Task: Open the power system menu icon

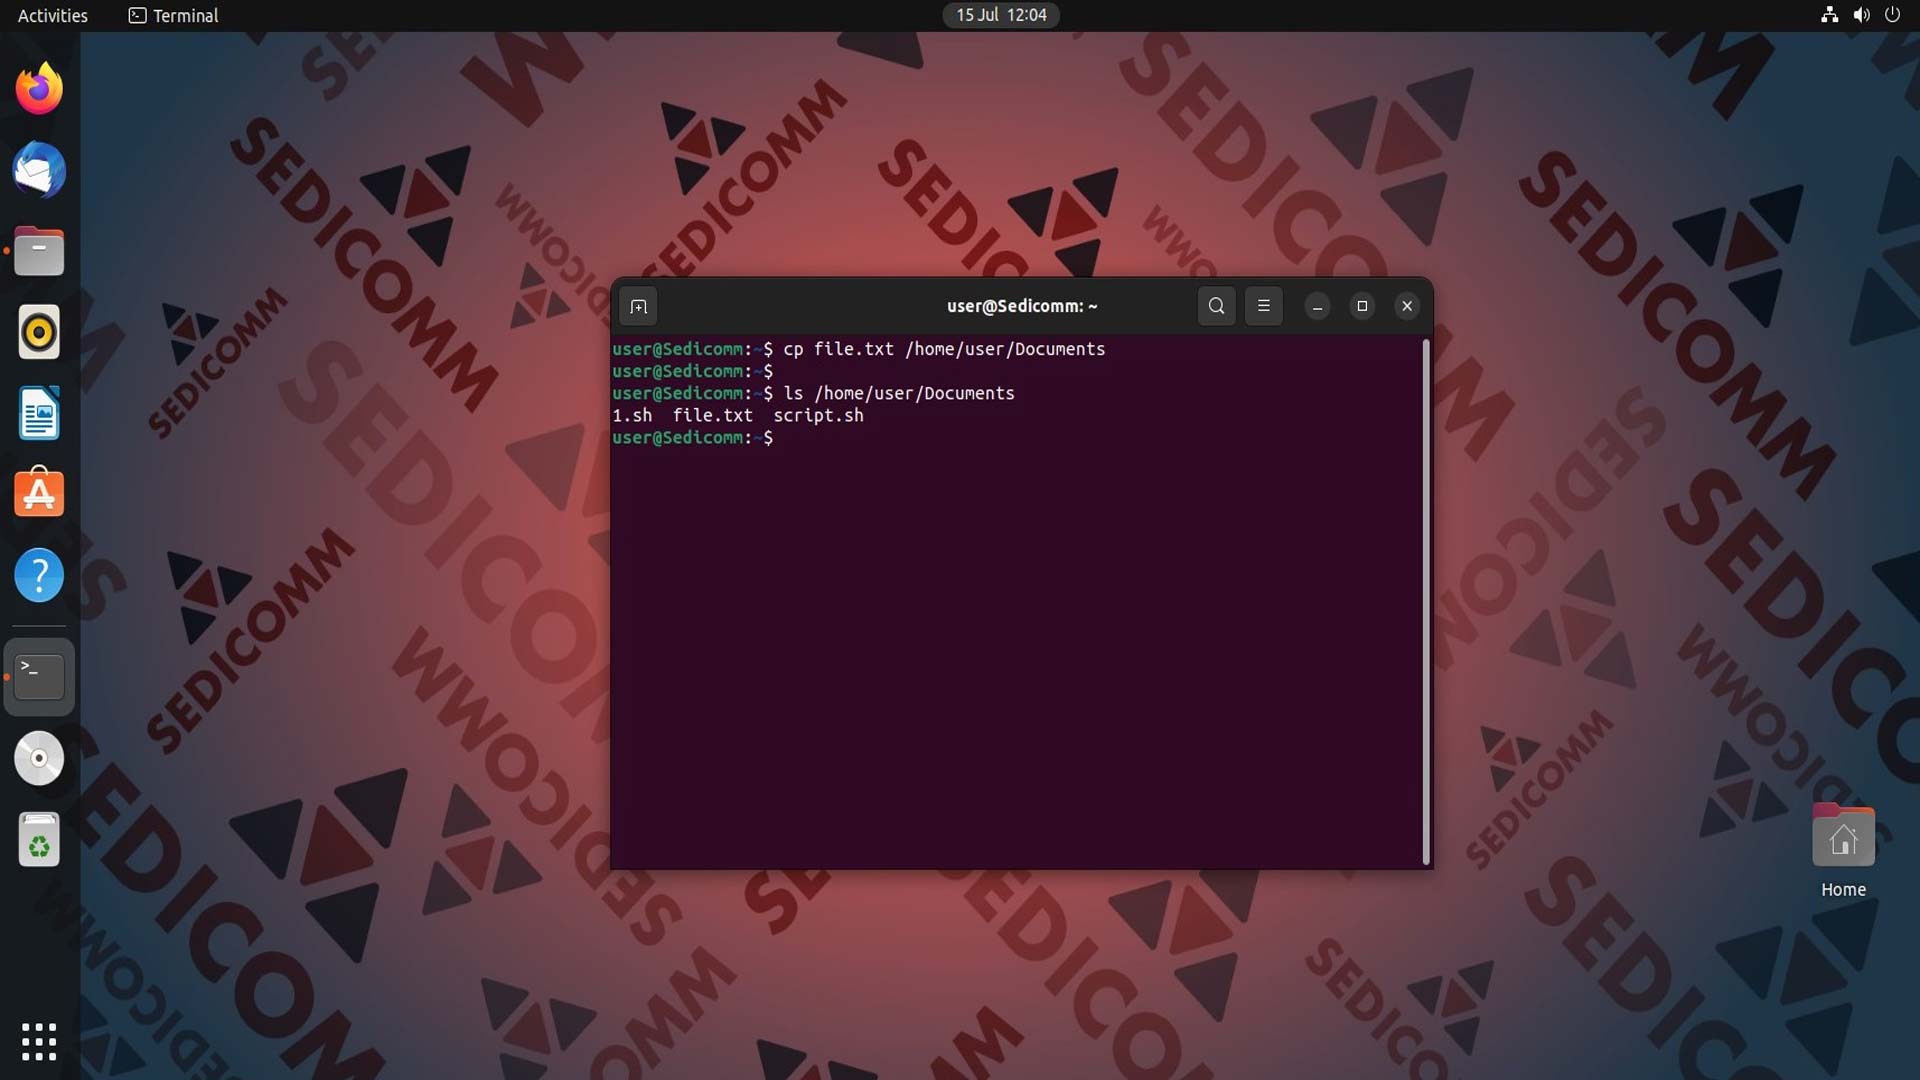Action: pyautogui.click(x=1892, y=15)
